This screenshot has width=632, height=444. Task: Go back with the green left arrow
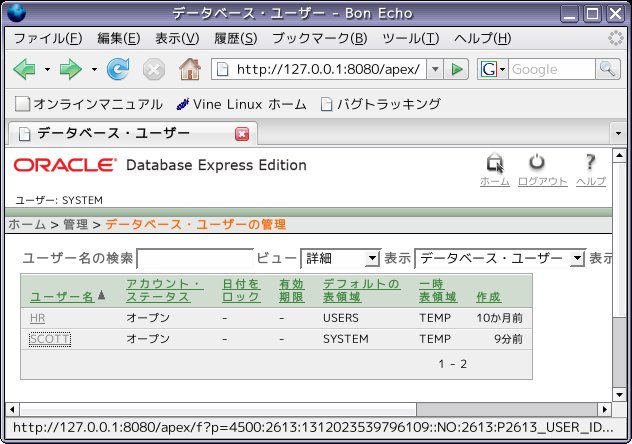click(24, 69)
